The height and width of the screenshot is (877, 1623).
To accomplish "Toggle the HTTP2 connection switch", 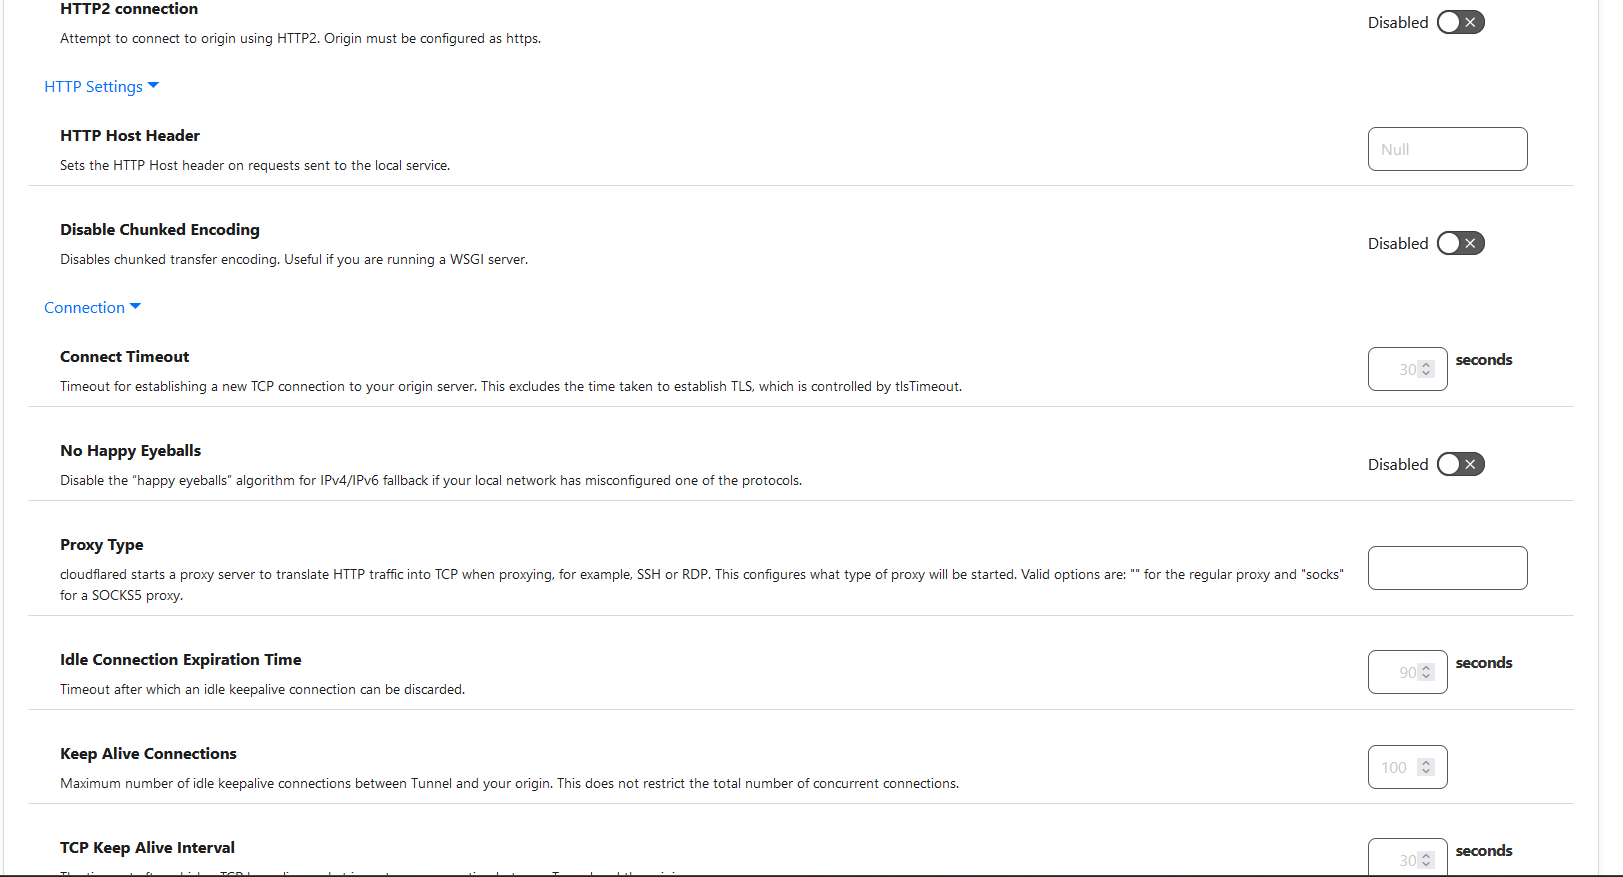I will pos(1460,22).
